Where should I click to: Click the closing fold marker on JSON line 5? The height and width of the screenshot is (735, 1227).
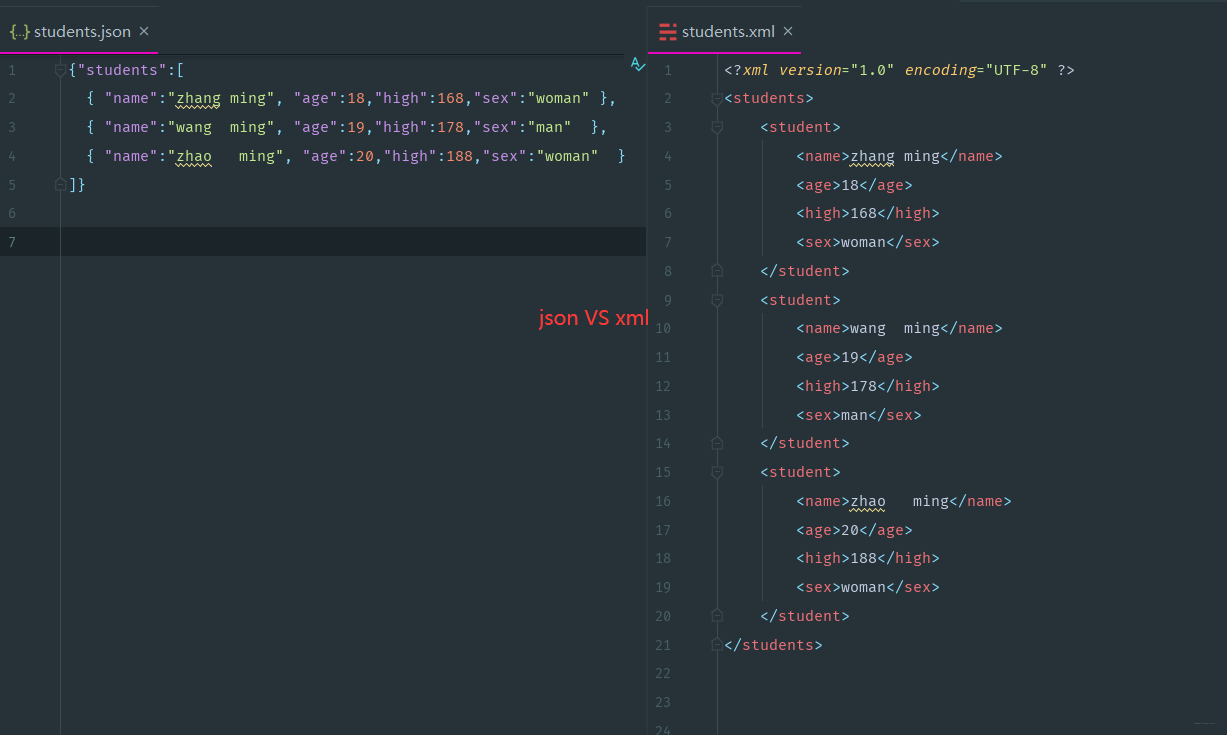[61, 185]
